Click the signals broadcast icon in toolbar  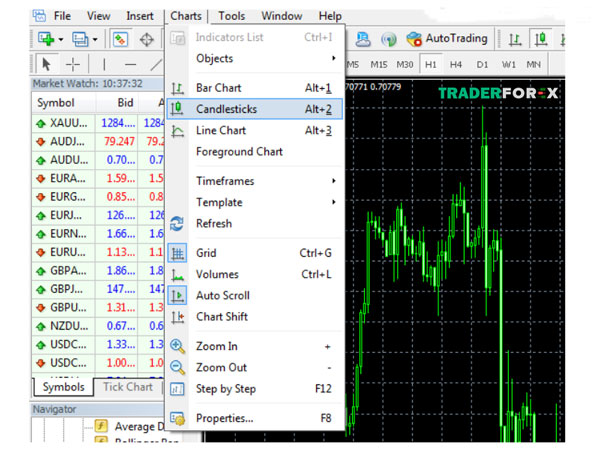(388, 39)
